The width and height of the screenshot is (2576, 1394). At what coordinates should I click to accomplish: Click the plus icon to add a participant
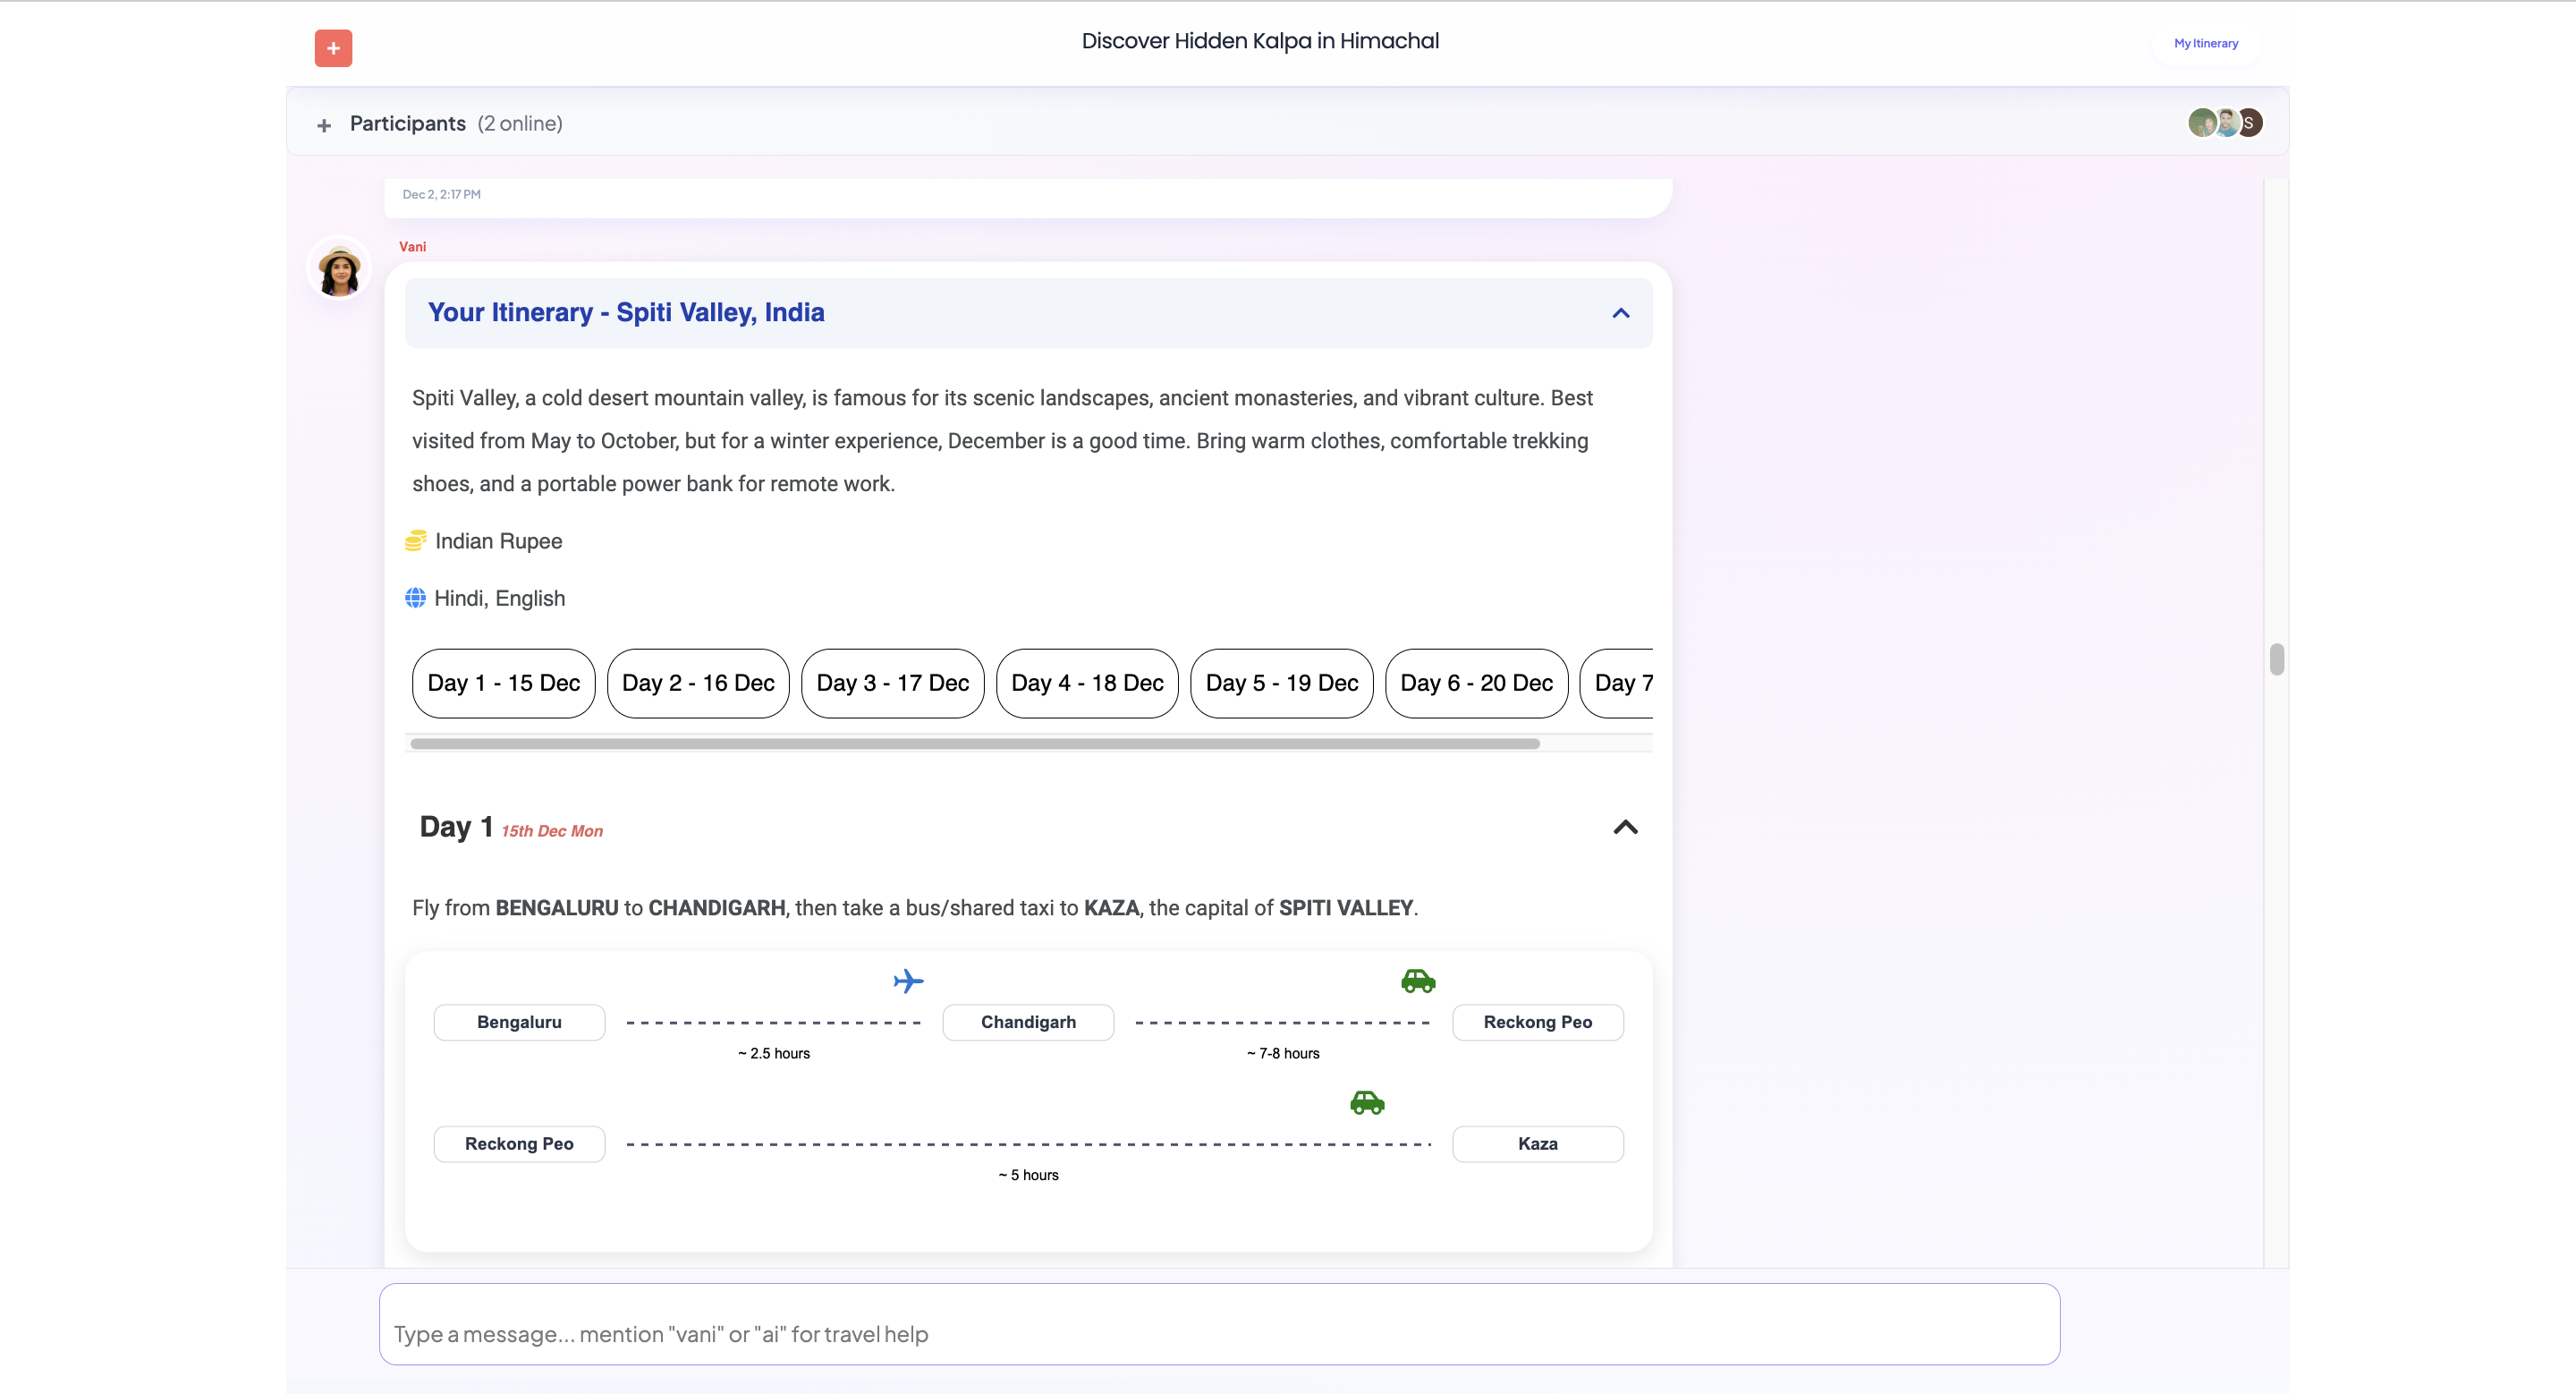pos(324,124)
